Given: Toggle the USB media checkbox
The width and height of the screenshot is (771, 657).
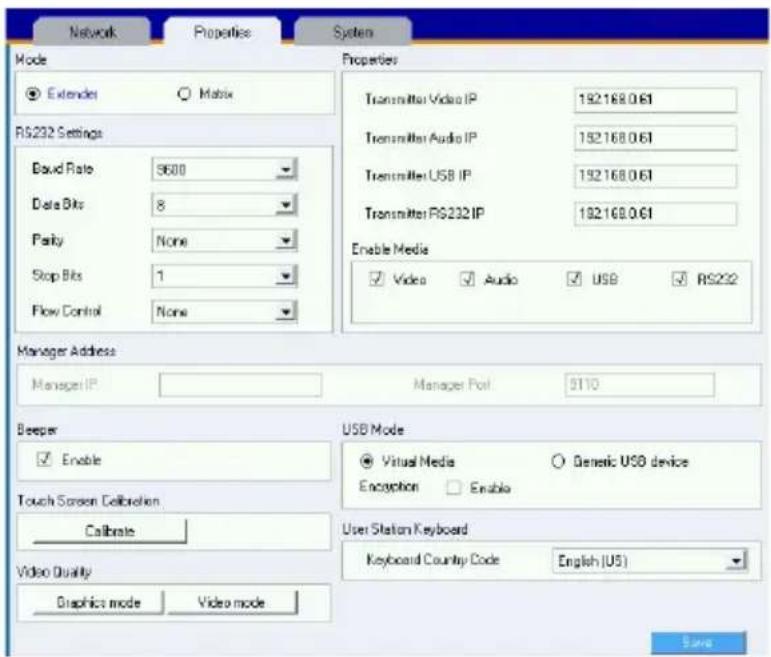Looking at the screenshot, I should click(574, 279).
